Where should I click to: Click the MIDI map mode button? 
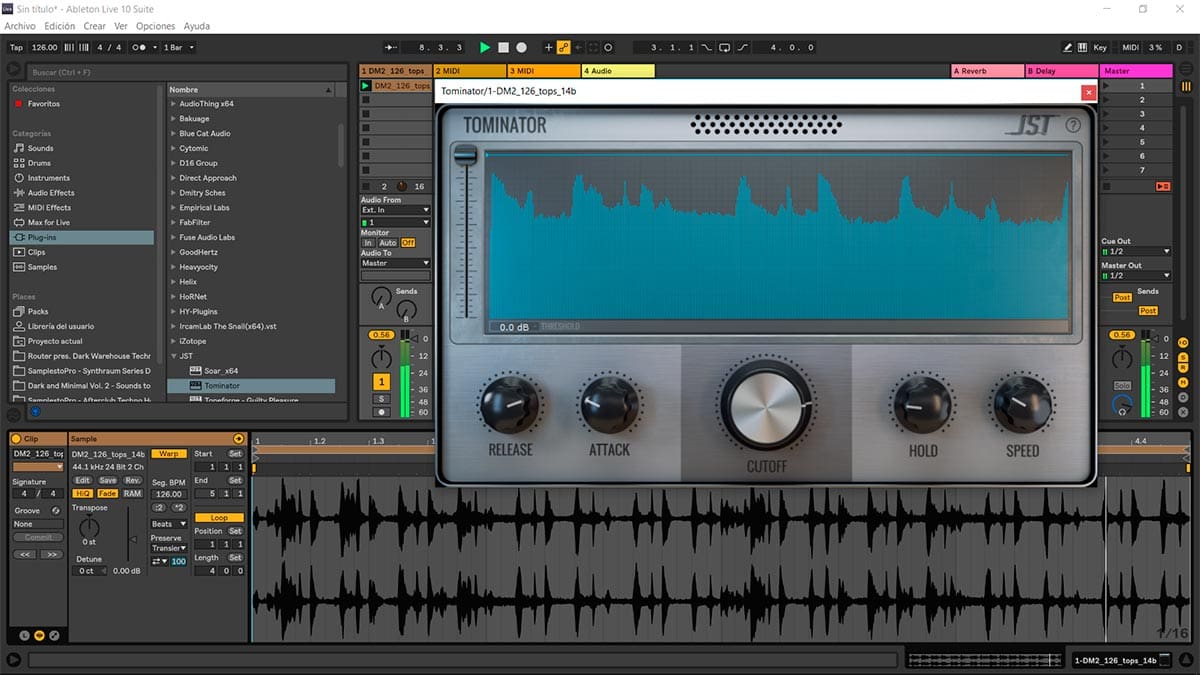coord(1130,47)
